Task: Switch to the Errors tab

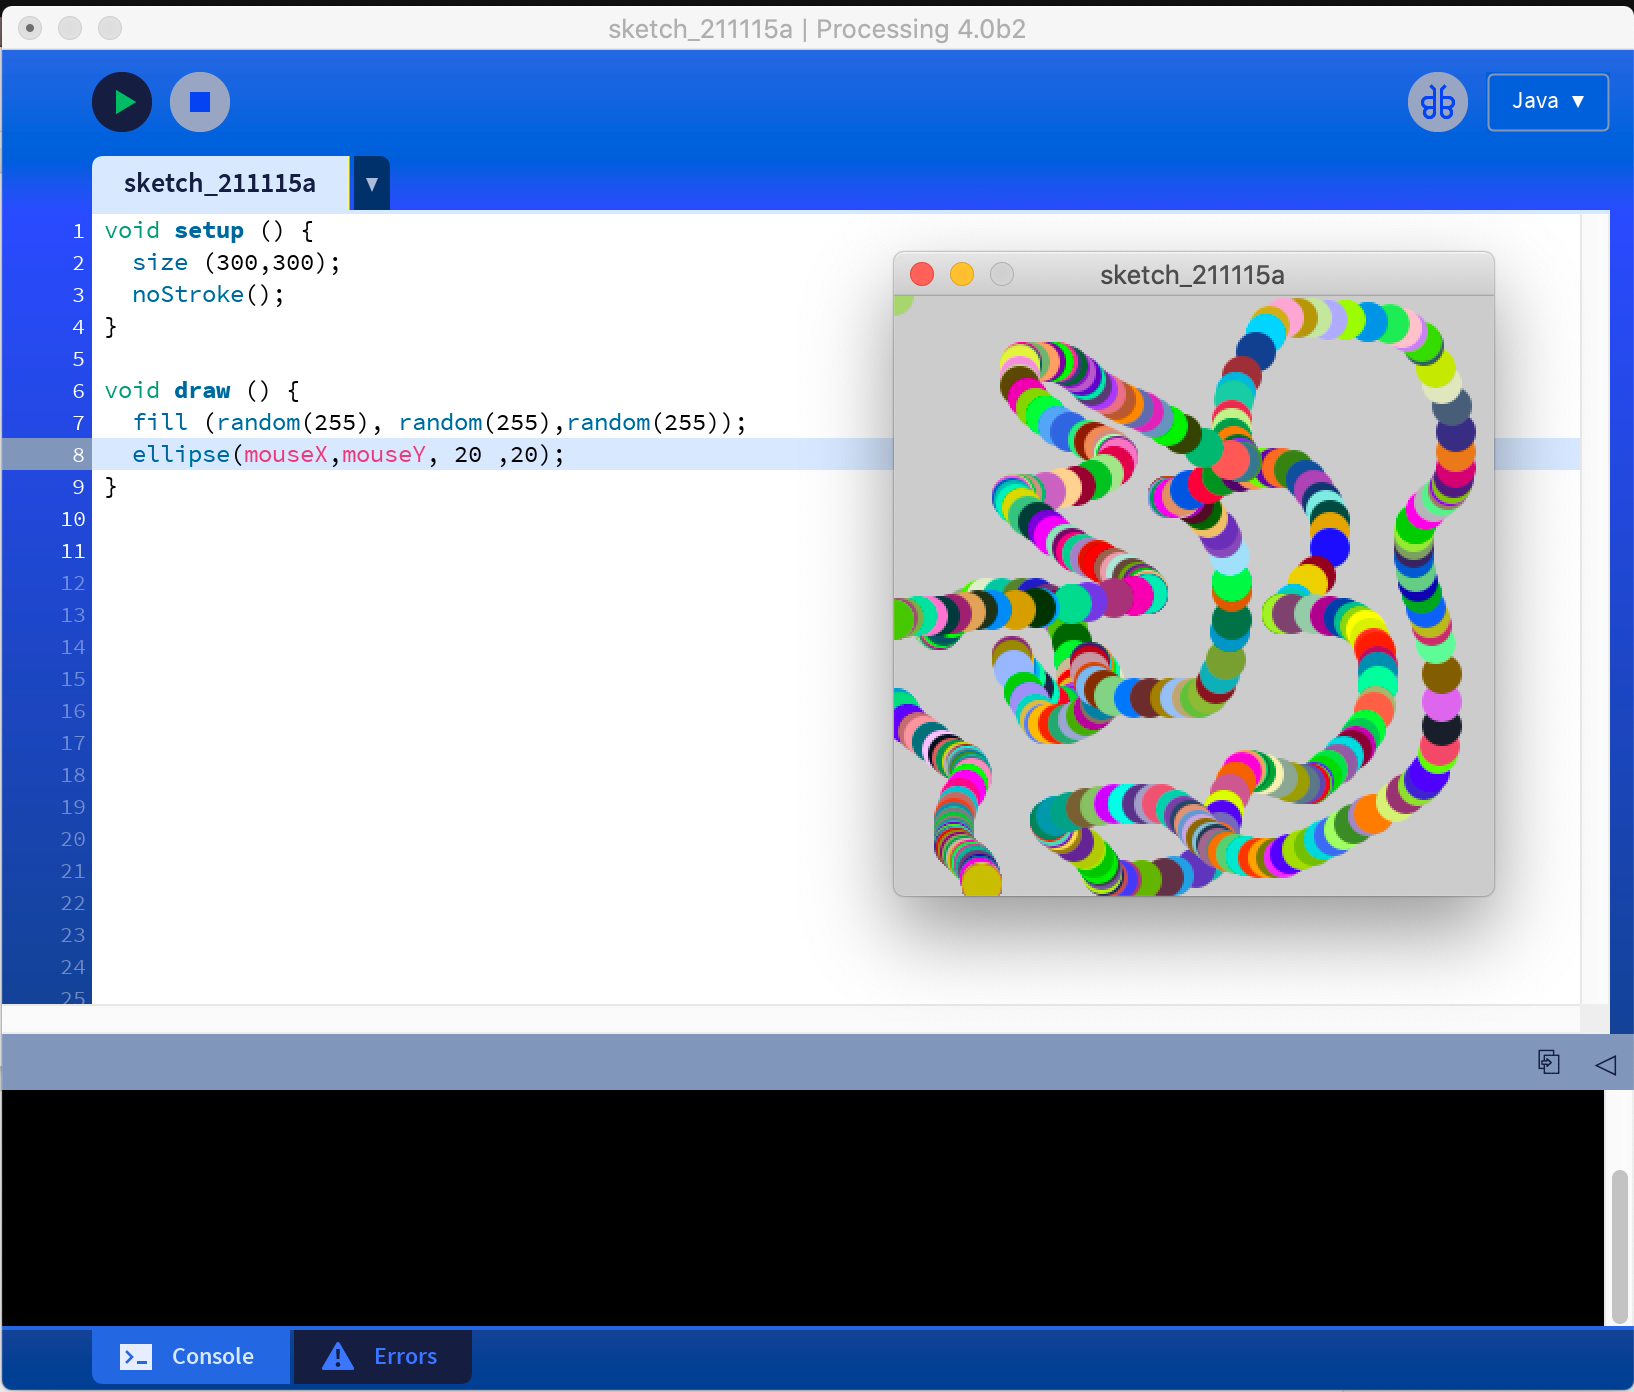Action: tap(381, 1356)
